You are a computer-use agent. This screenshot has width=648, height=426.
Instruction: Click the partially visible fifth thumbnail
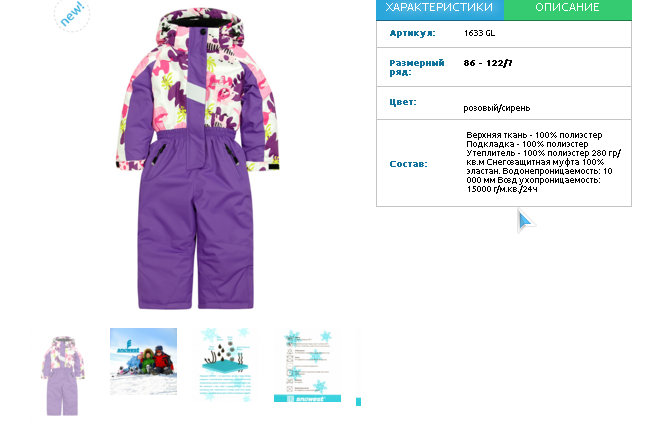pyautogui.click(x=358, y=367)
